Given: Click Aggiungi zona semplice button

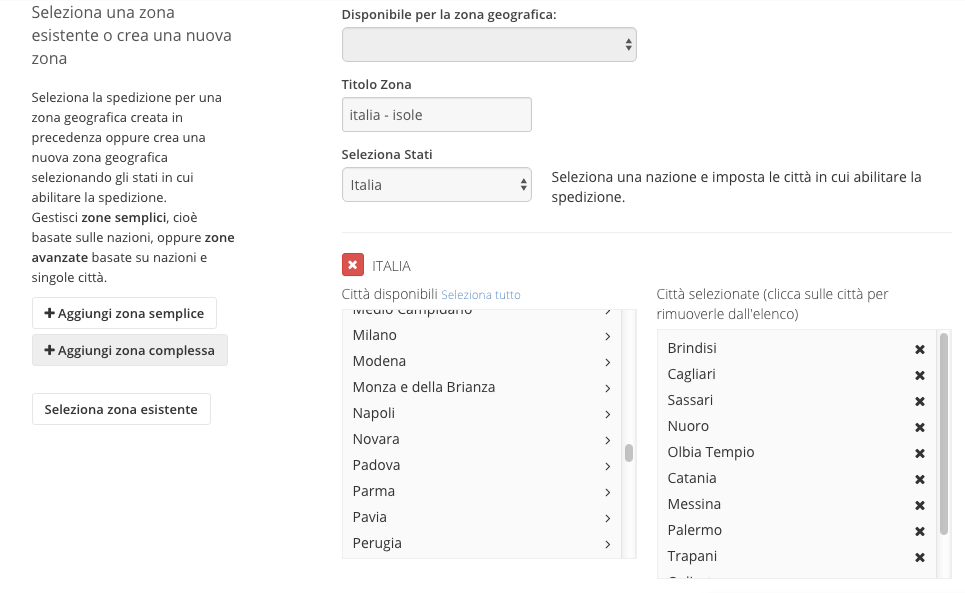Looking at the screenshot, I should point(124,313).
